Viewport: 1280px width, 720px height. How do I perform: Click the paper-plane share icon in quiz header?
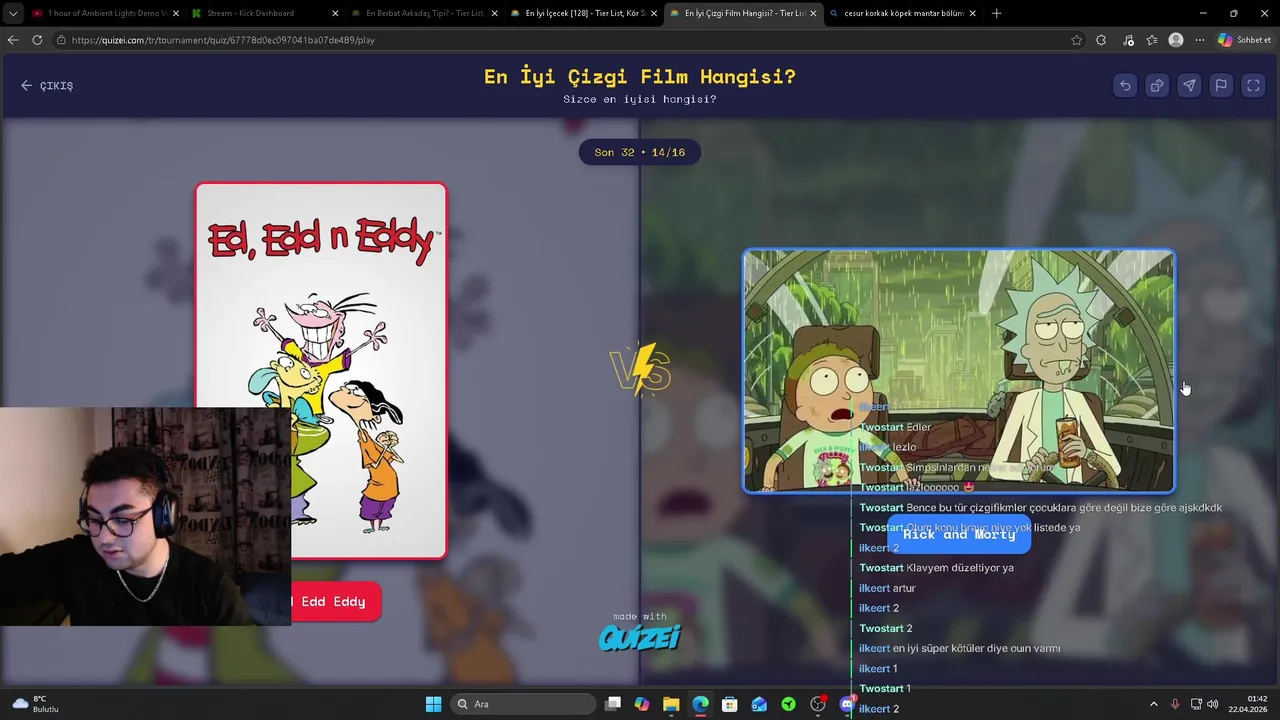pyautogui.click(x=1189, y=86)
